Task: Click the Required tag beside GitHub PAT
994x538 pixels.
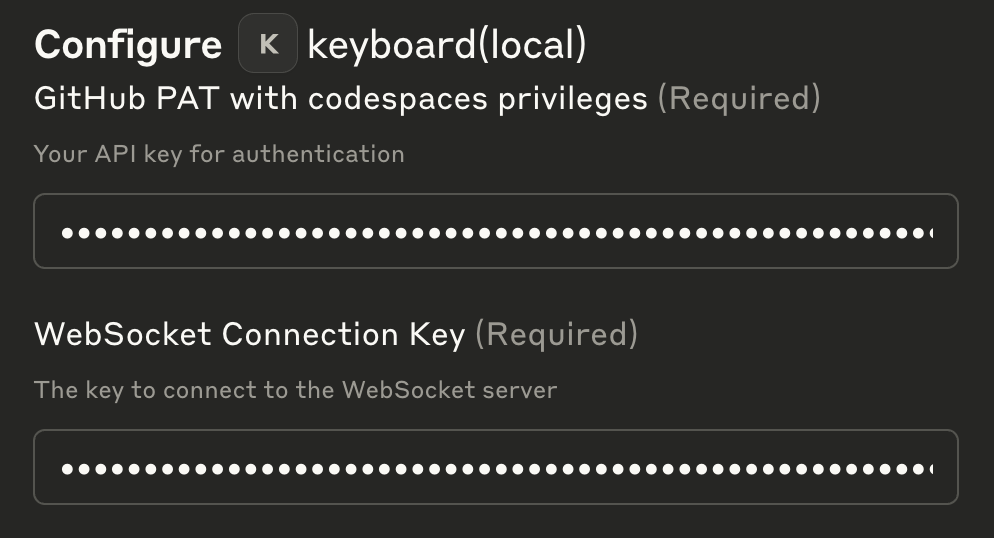Action: tap(739, 99)
